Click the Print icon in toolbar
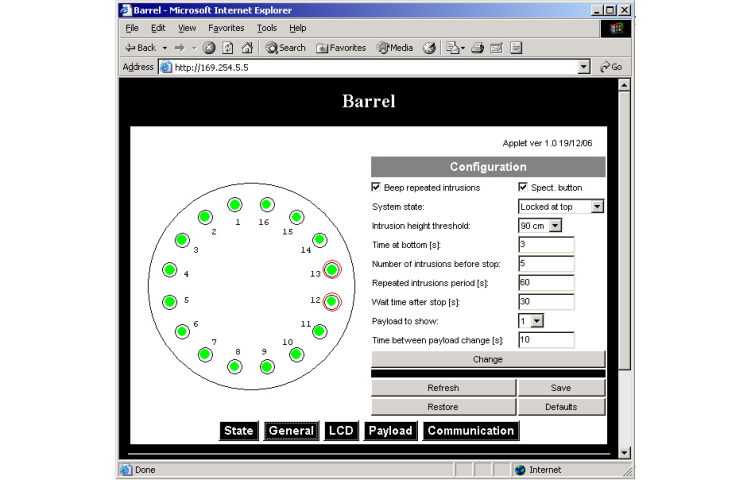Screen dimensions: 750x480 click(x=478, y=48)
